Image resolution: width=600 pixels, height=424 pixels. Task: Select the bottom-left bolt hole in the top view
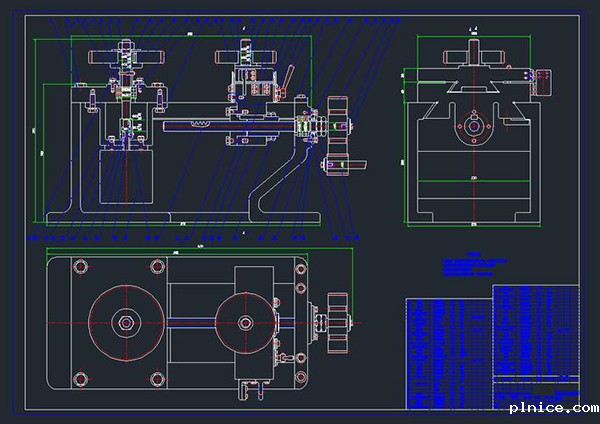[x=79, y=378]
